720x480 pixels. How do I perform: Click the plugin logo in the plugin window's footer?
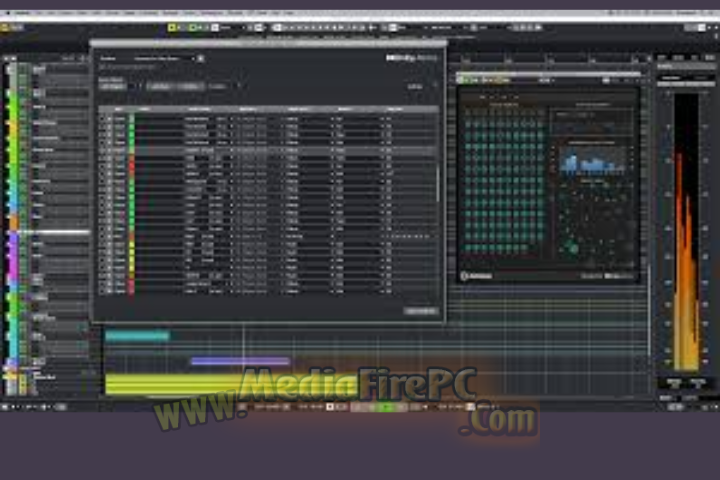point(477,276)
